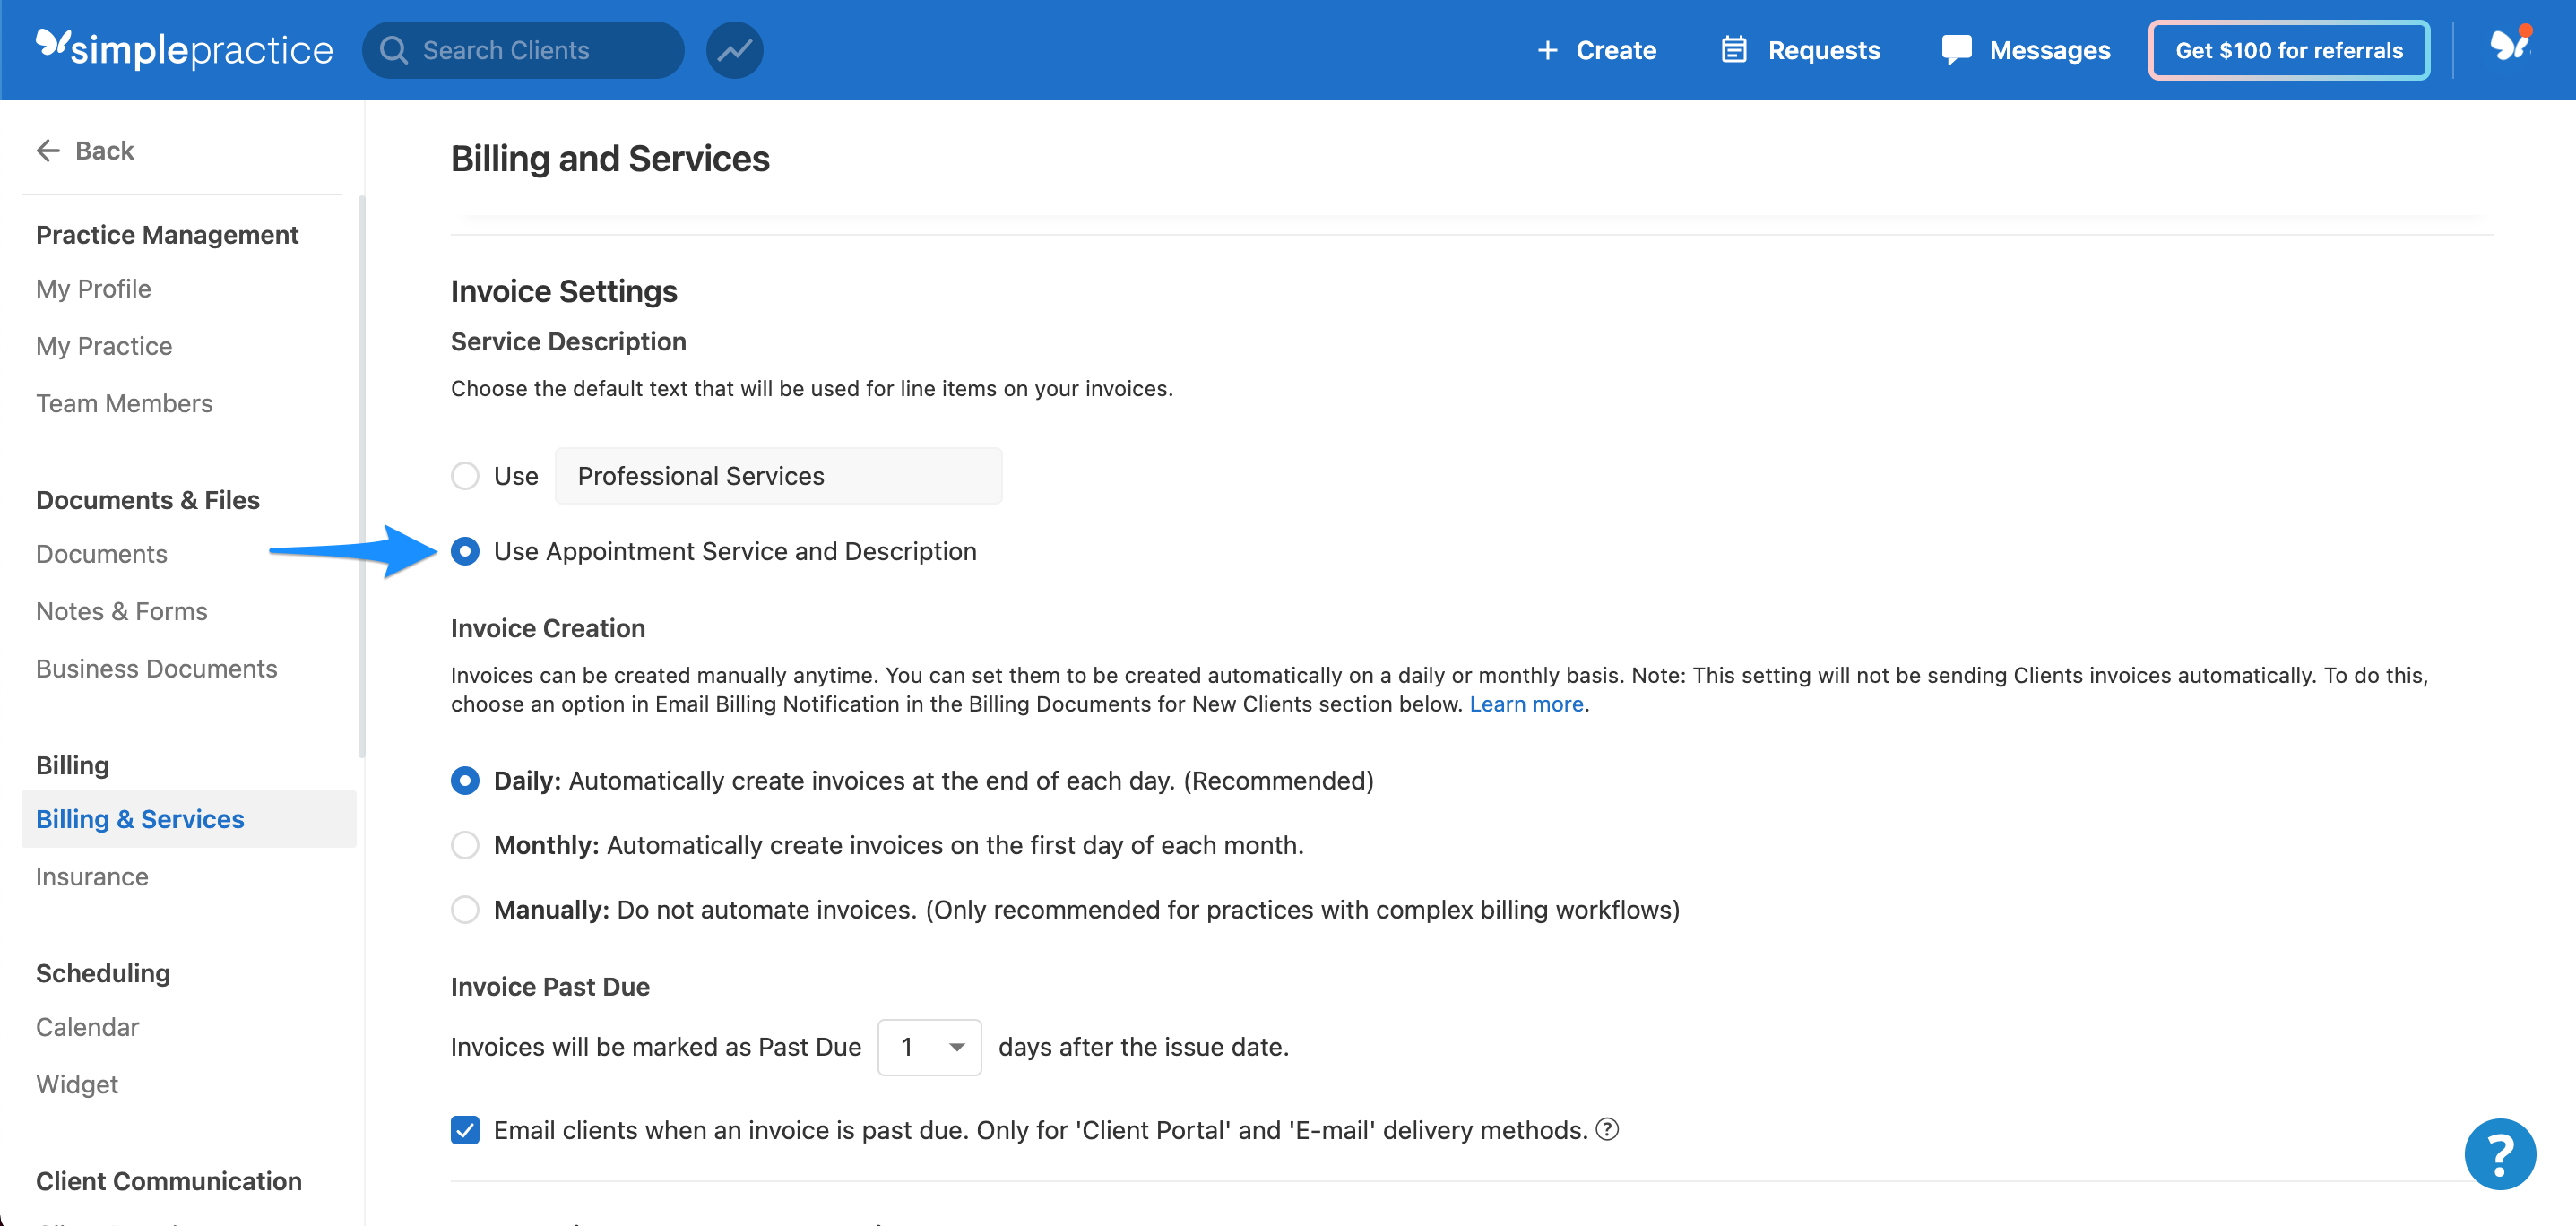The width and height of the screenshot is (2576, 1226).
Task: Select Monthly invoice creation option
Action: 465,845
